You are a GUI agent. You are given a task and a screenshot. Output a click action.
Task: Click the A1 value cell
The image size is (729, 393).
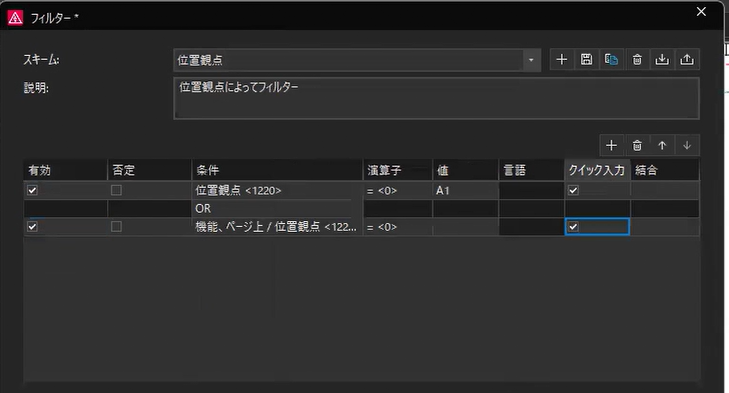tap(465, 190)
